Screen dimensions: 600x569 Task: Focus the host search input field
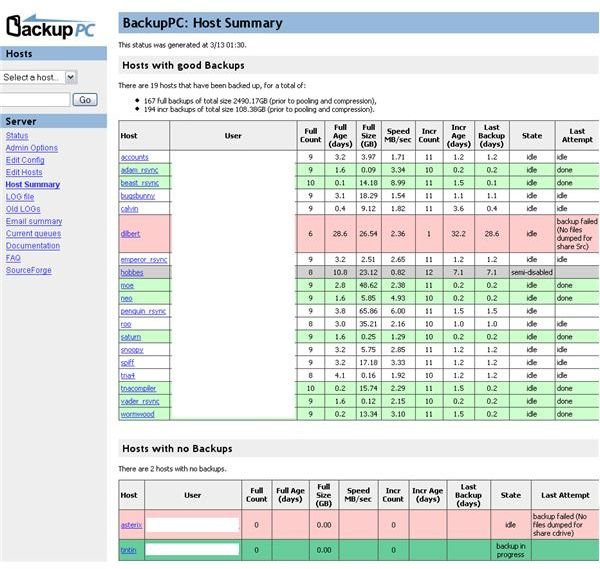(x=35, y=100)
